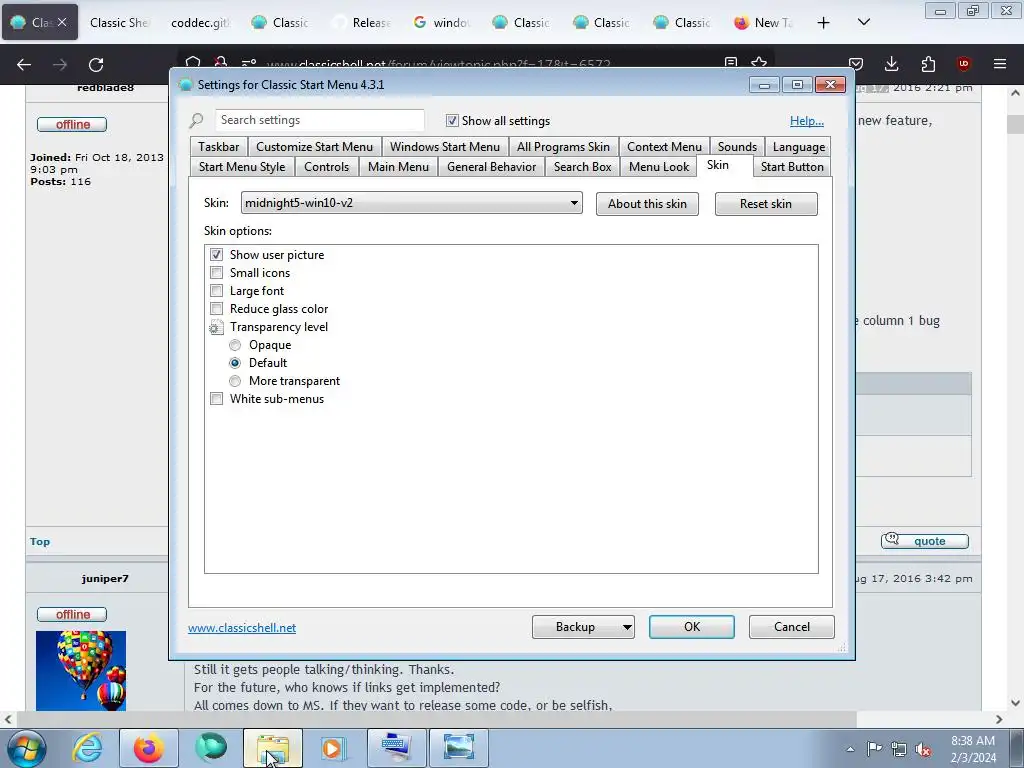Click the Firefox forward arrow
This screenshot has width=1024, height=768.
click(60, 65)
